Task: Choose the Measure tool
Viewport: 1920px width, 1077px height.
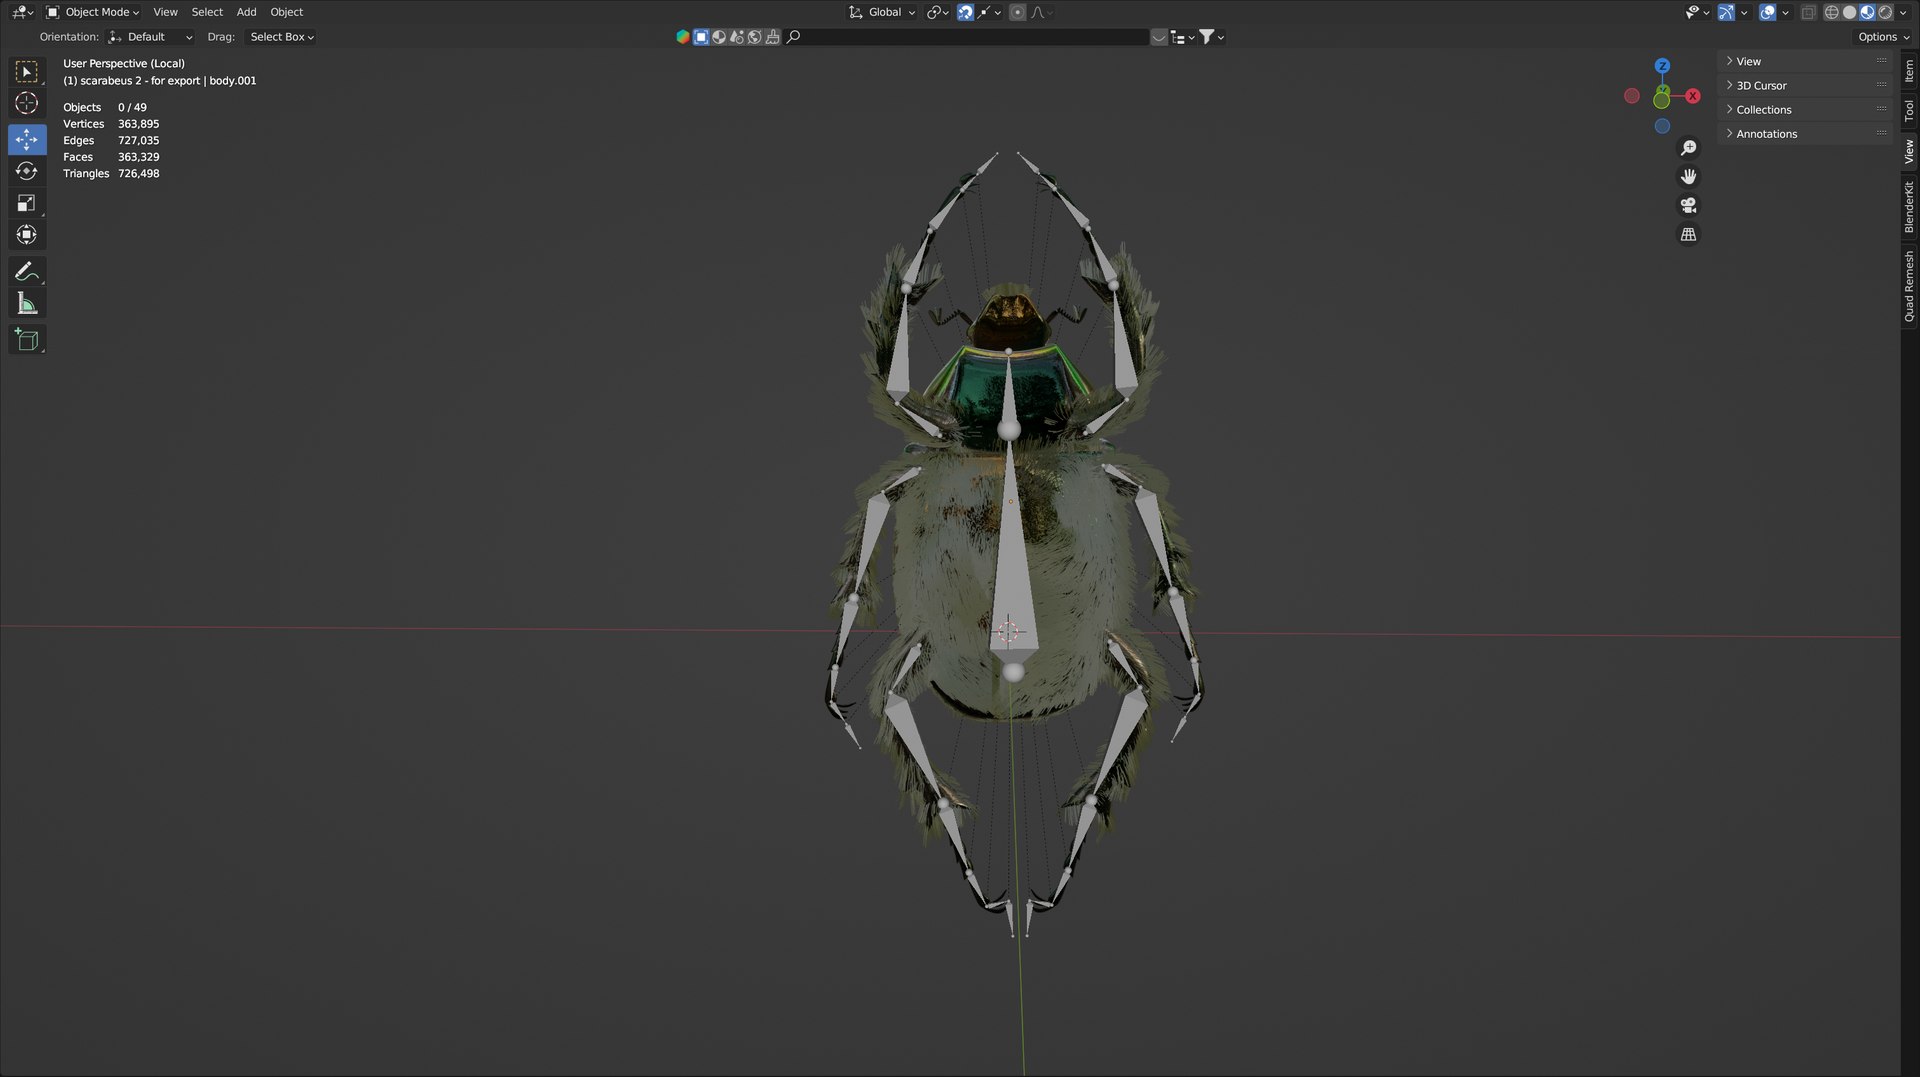Action: click(x=27, y=303)
